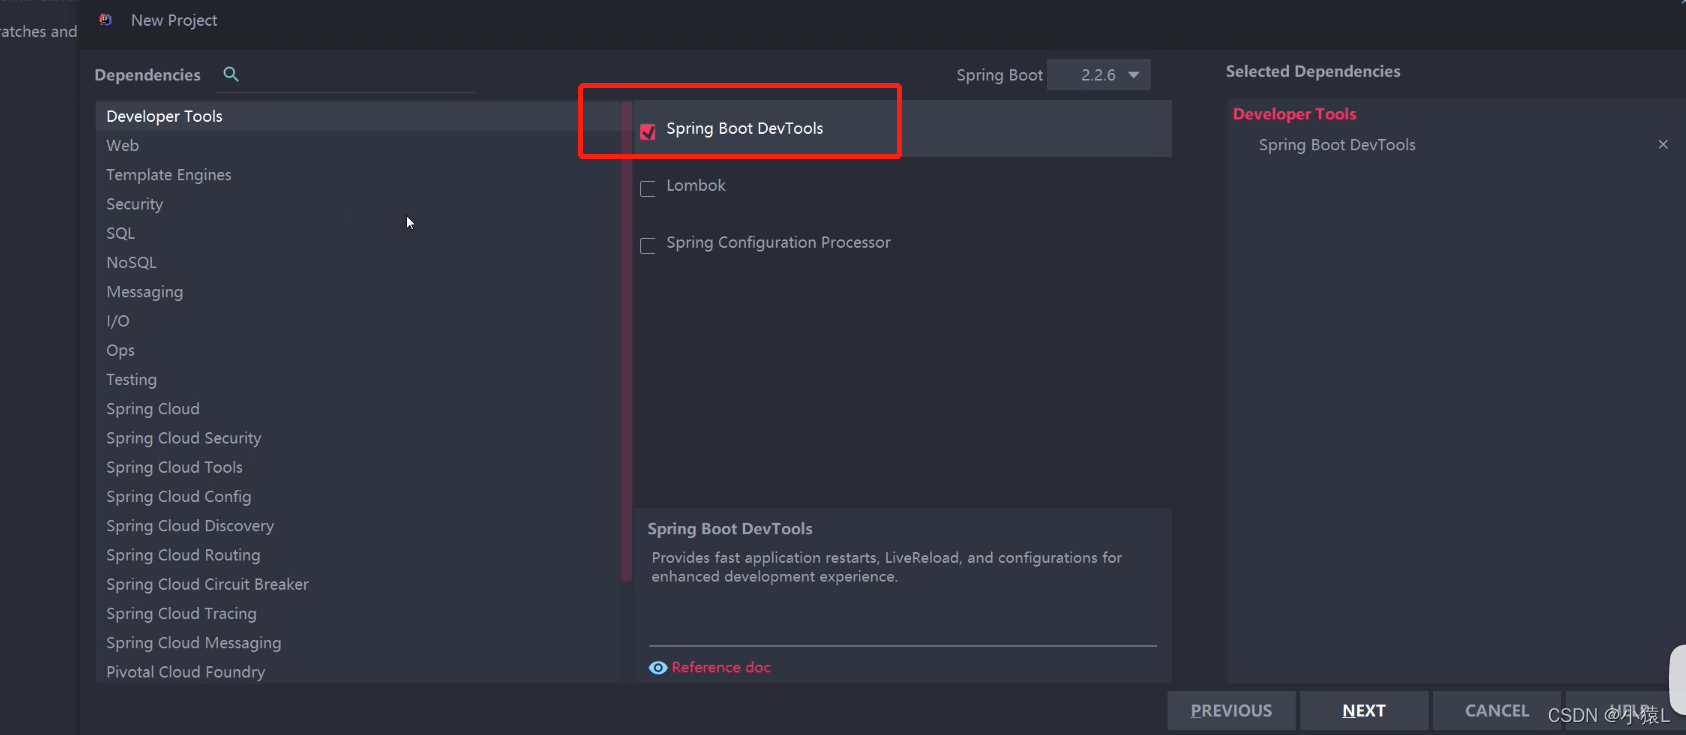Screen dimensions: 1686x735
Task: Select Spring Cloud Circuit Breaker category
Action: [359, 584]
